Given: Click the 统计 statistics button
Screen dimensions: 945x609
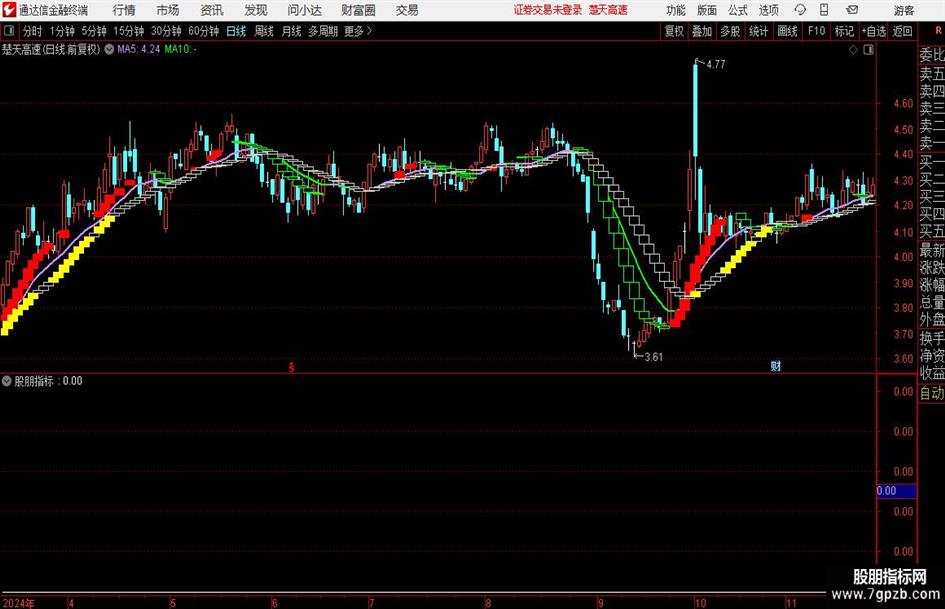Looking at the screenshot, I should (759, 31).
